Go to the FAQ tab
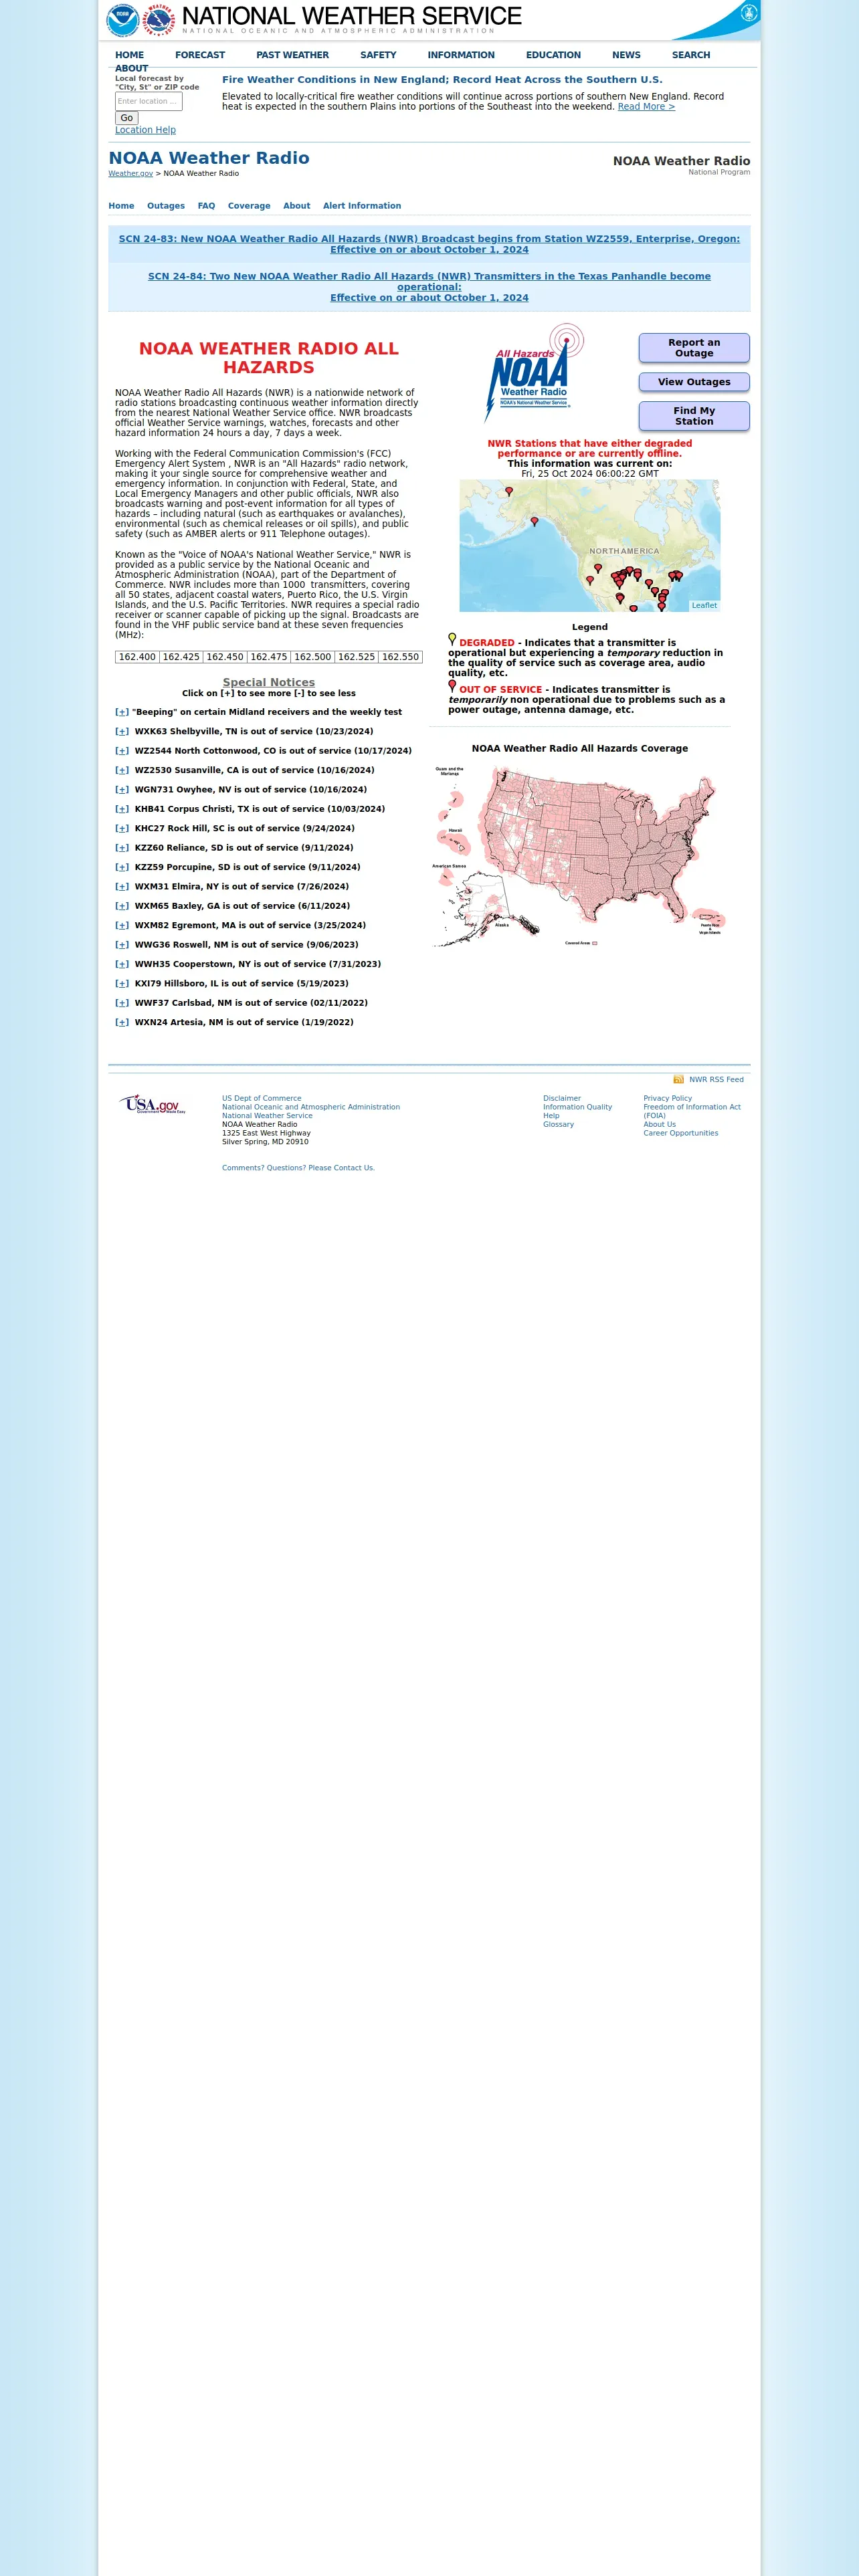859x2576 pixels. tap(206, 206)
